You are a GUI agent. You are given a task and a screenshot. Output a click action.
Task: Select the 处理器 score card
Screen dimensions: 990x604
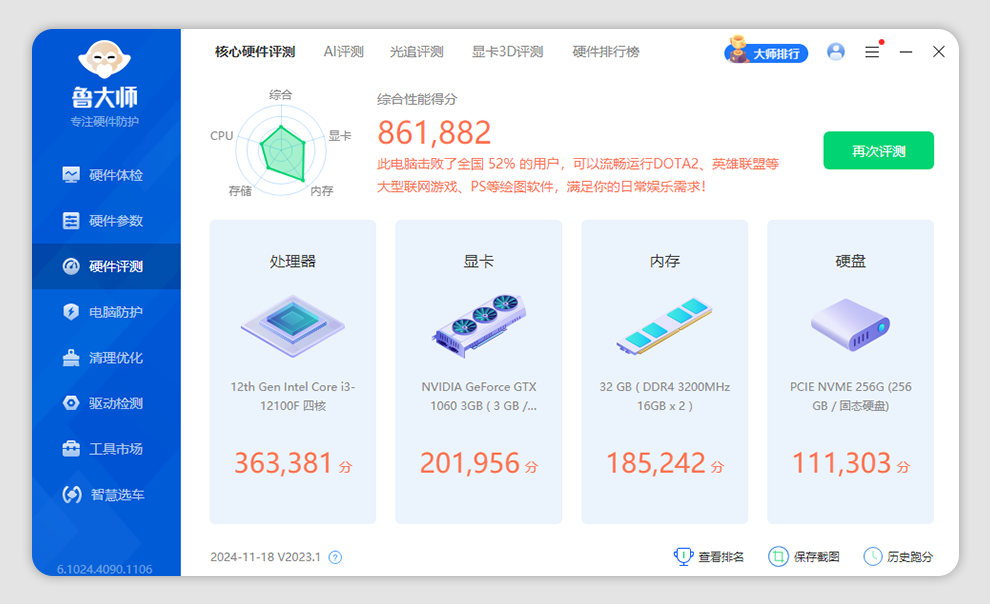coord(292,371)
